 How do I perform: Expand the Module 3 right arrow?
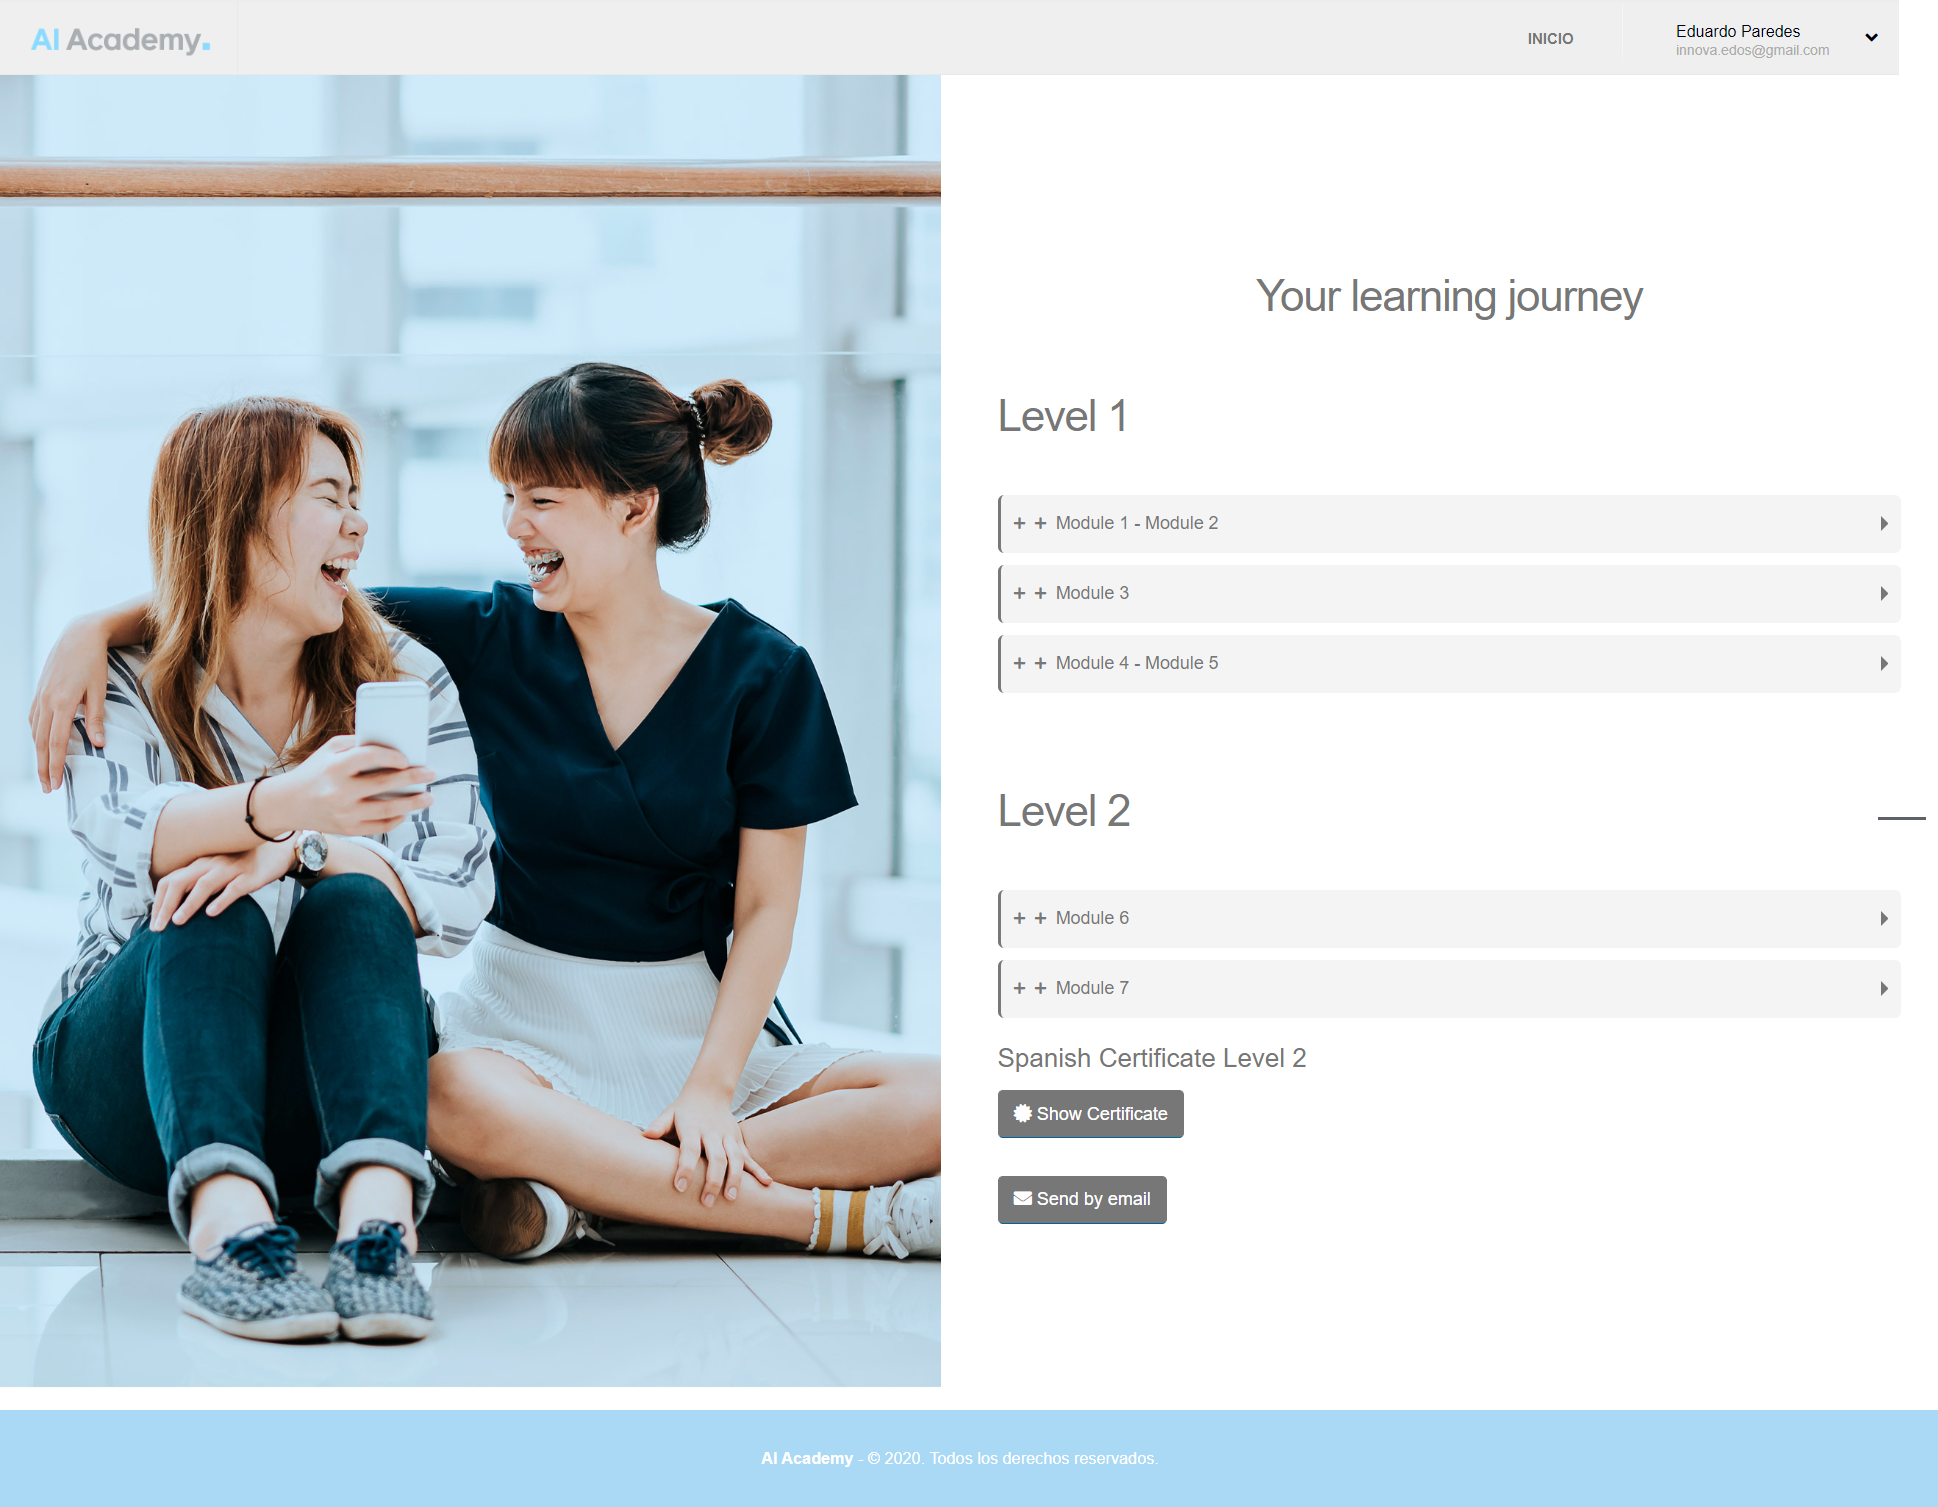(x=1884, y=594)
